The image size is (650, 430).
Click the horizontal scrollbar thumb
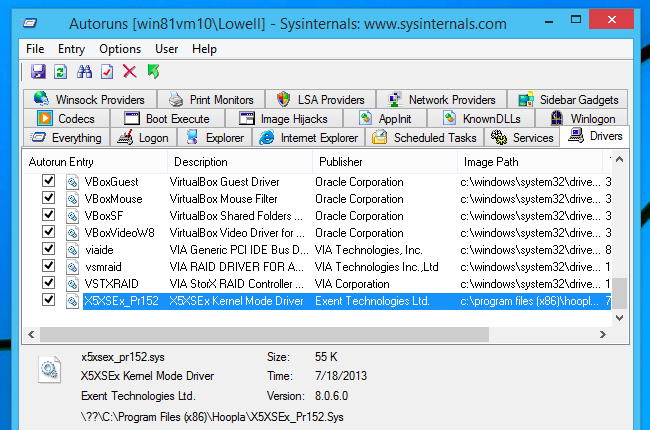[264, 334]
